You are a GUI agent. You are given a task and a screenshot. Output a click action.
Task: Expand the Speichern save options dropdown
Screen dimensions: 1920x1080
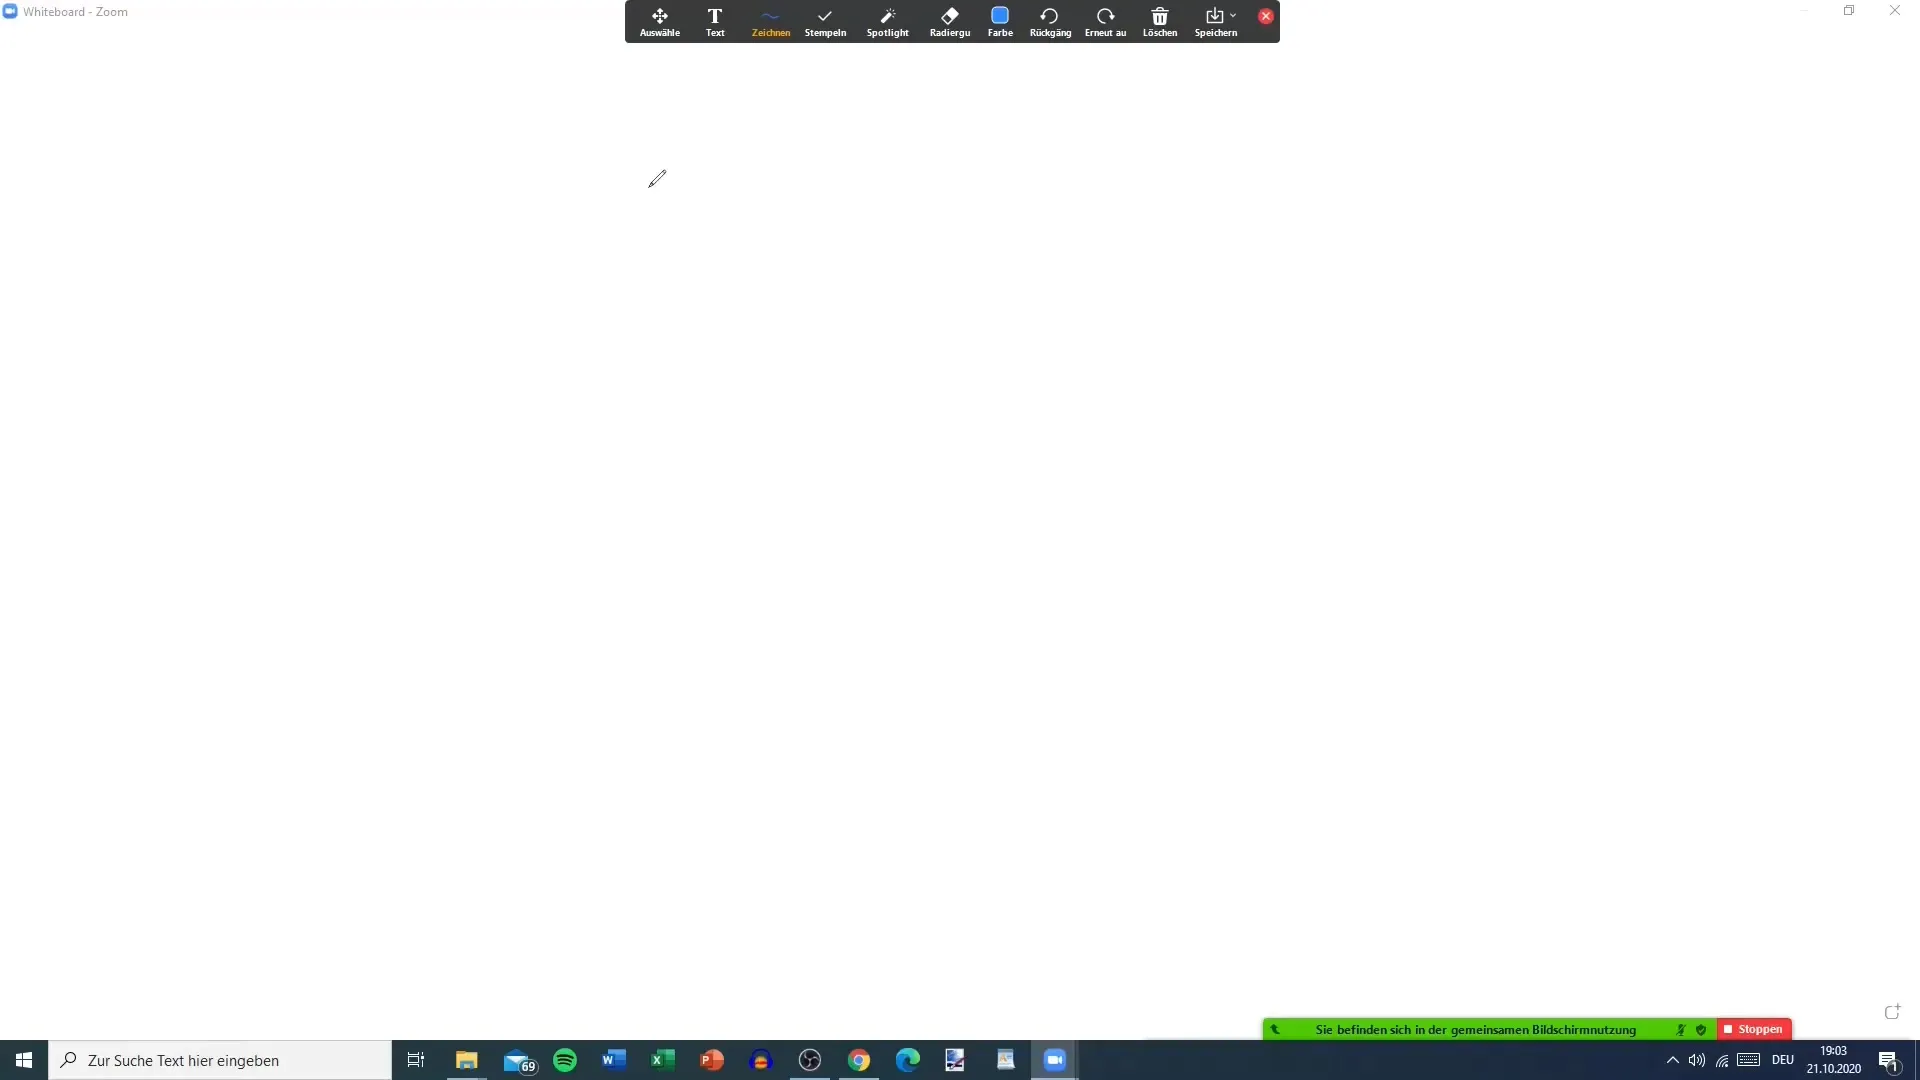pos(1232,15)
